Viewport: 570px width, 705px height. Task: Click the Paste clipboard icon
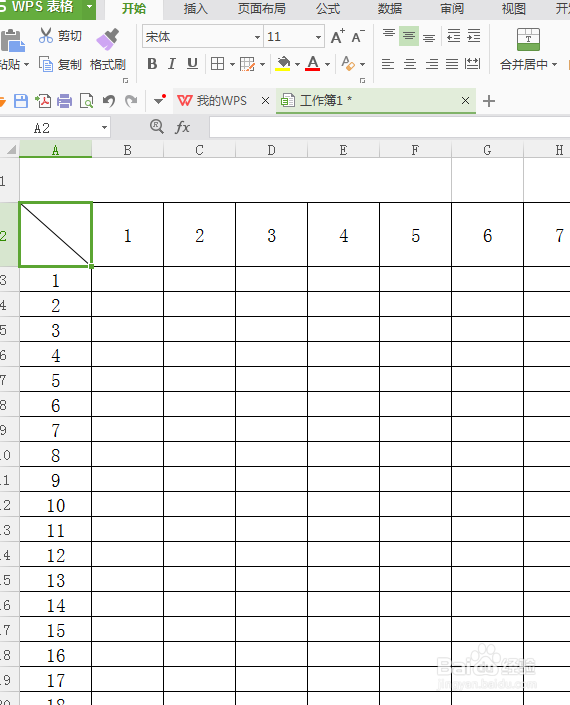point(13,41)
